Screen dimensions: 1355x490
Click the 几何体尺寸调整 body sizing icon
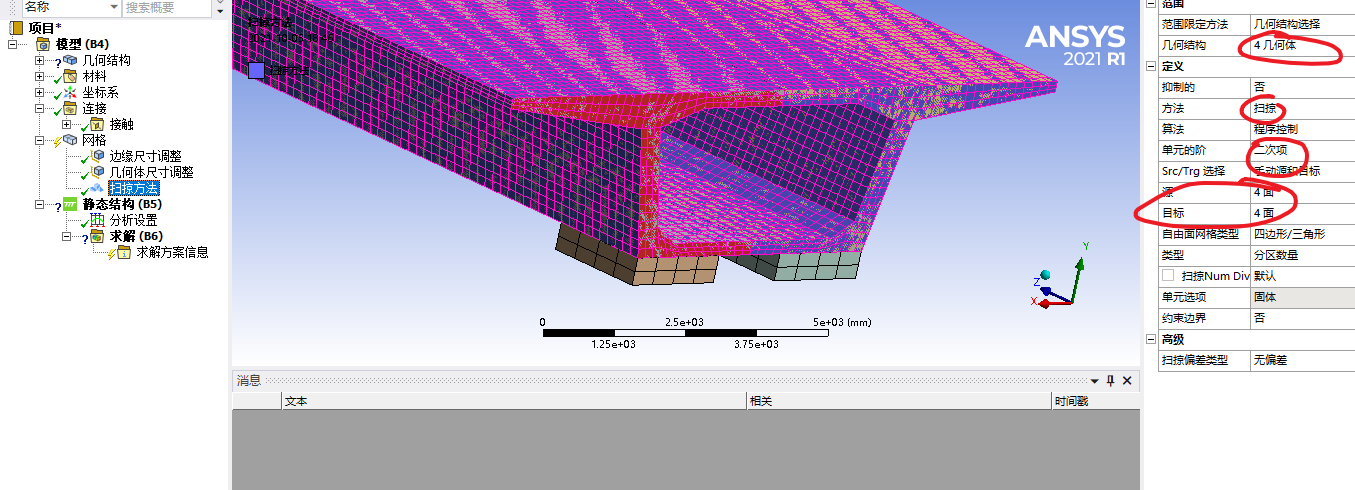pyautogui.click(x=97, y=172)
